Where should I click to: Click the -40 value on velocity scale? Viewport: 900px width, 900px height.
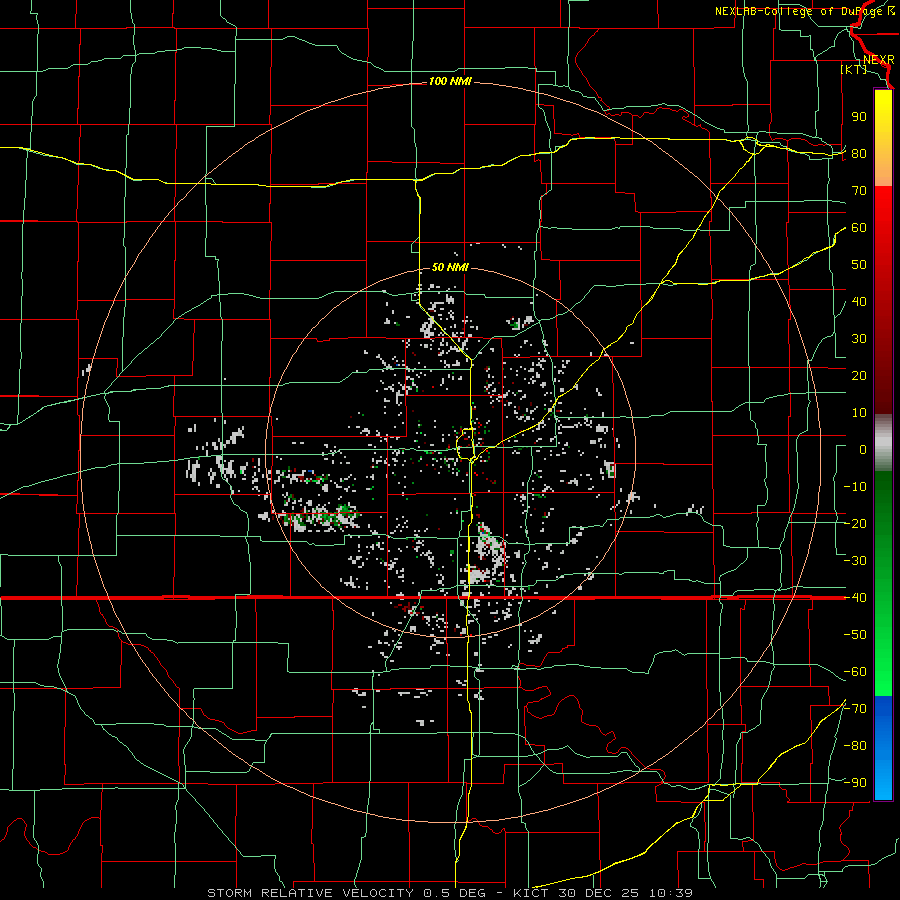pyautogui.click(x=855, y=598)
